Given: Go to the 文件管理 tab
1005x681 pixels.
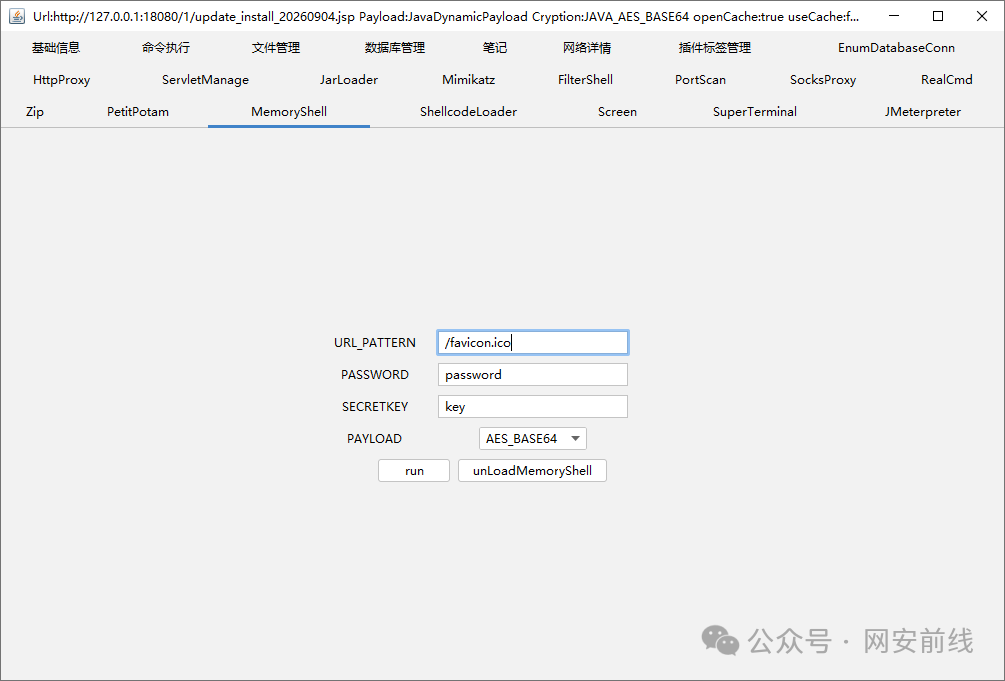Looking at the screenshot, I should (x=276, y=47).
